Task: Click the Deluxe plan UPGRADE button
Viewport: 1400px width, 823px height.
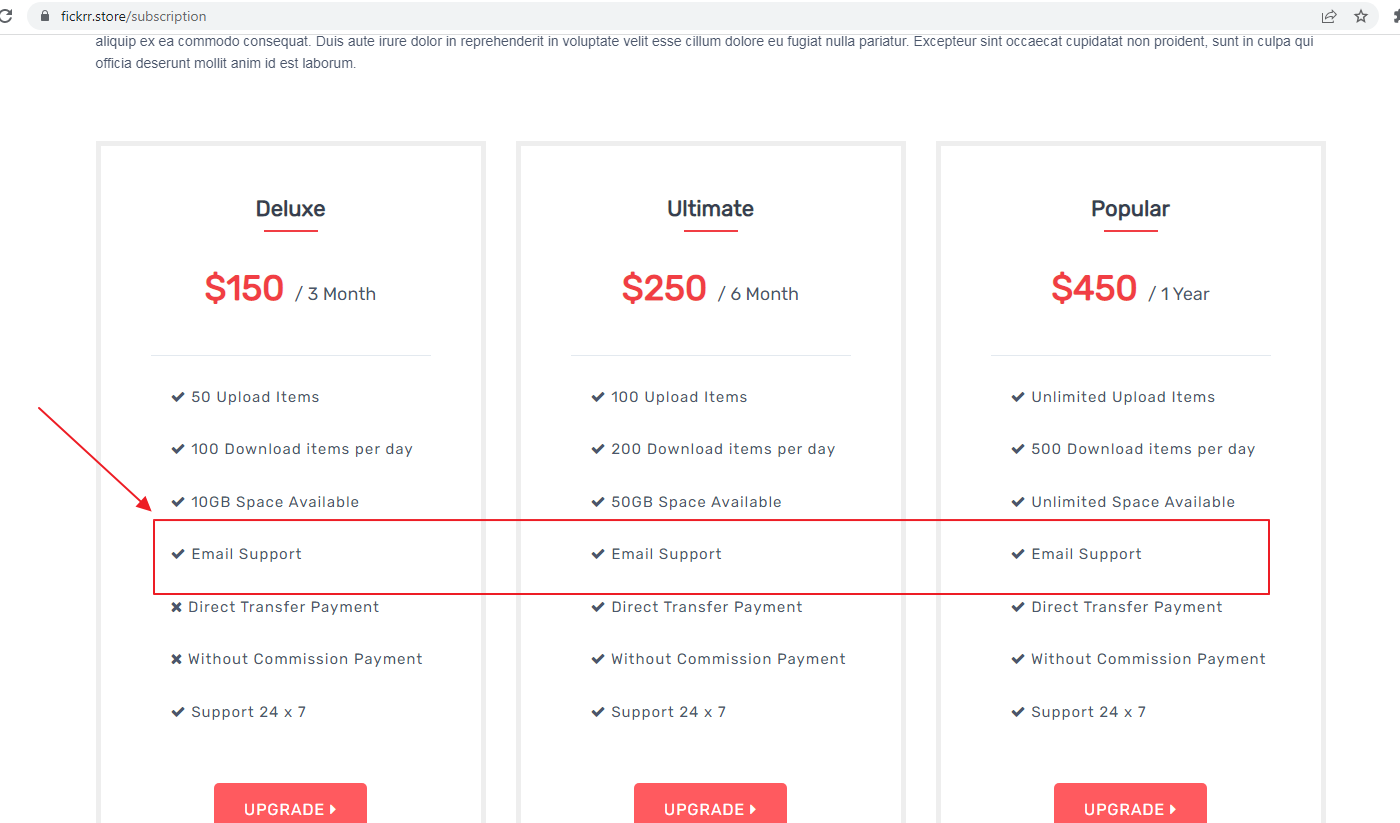Action: click(x=290, y=803)
